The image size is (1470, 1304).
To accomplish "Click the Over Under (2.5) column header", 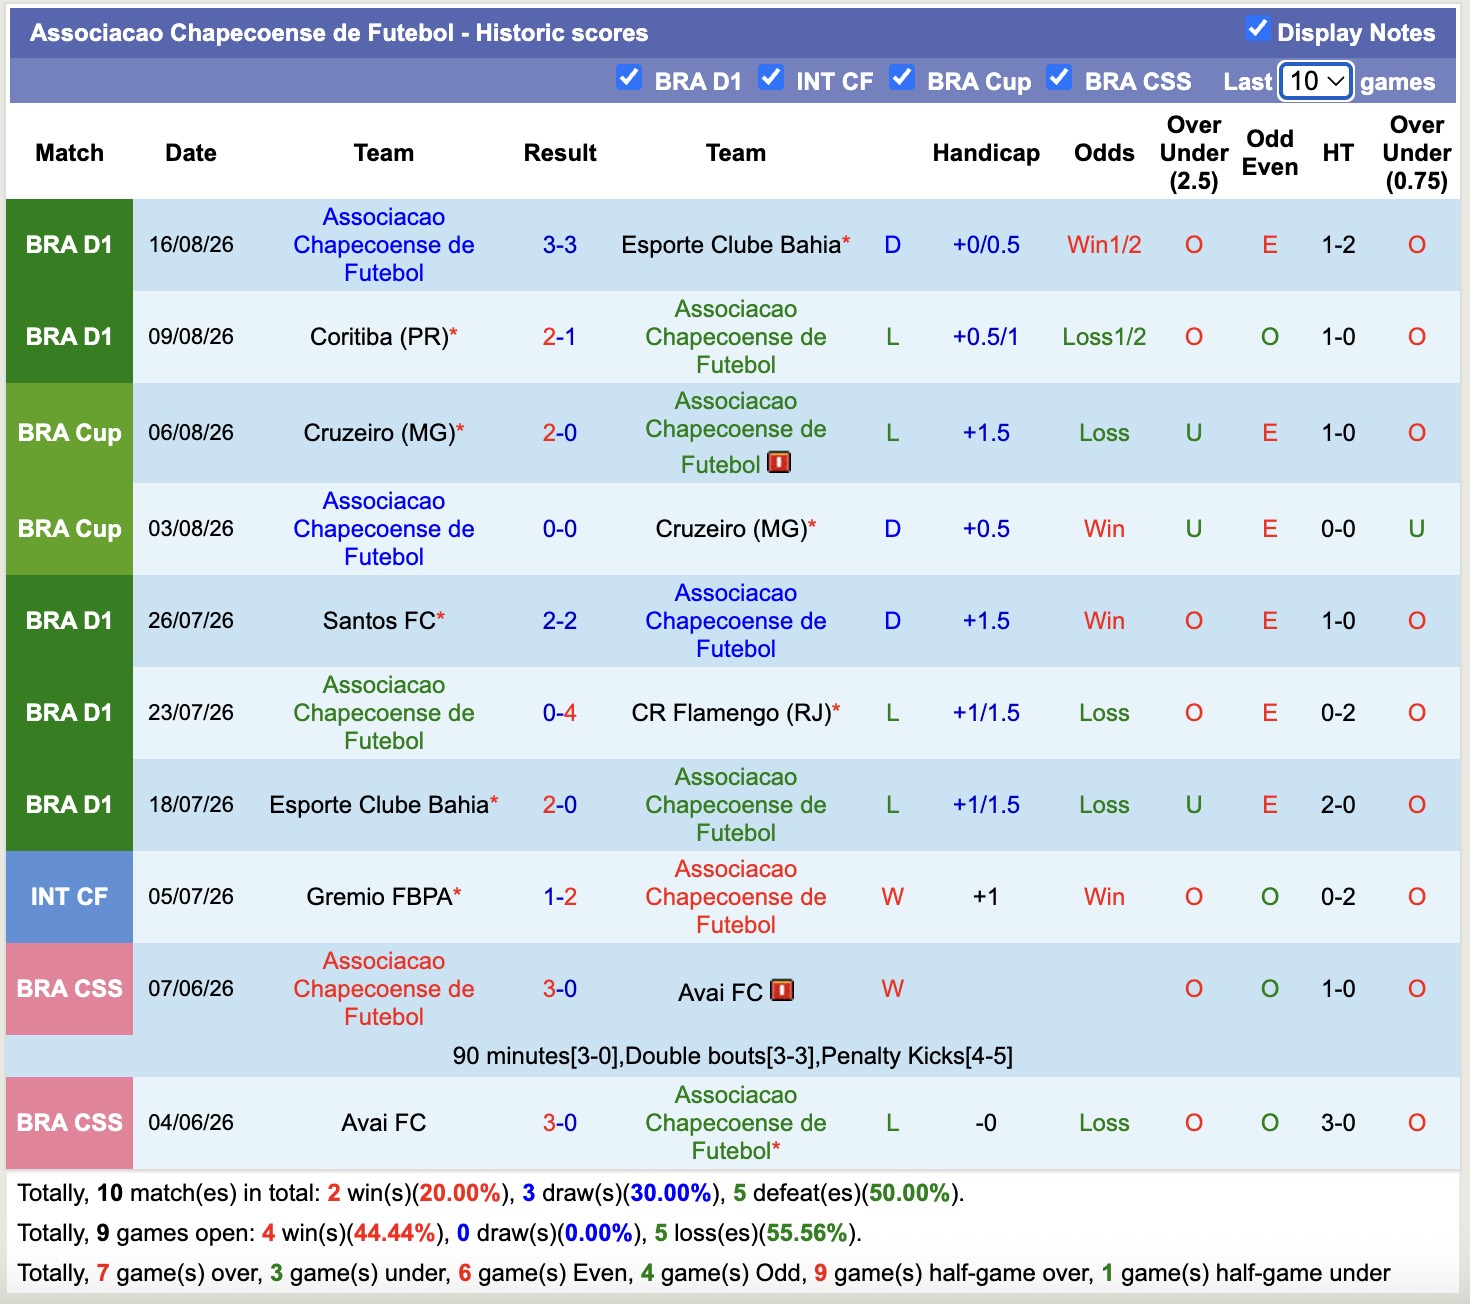I will 1194,153.
